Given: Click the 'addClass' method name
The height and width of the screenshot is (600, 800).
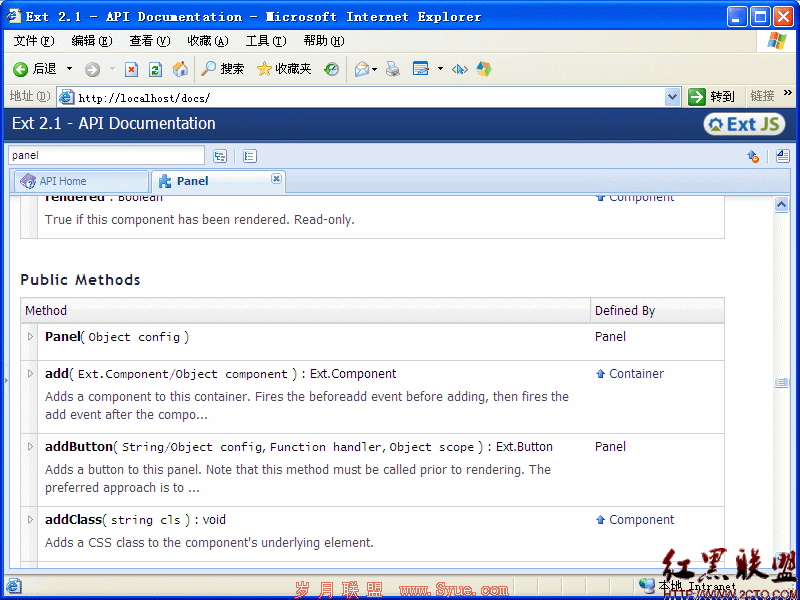Looking at the screenshot, I should (x=73, y=520).
